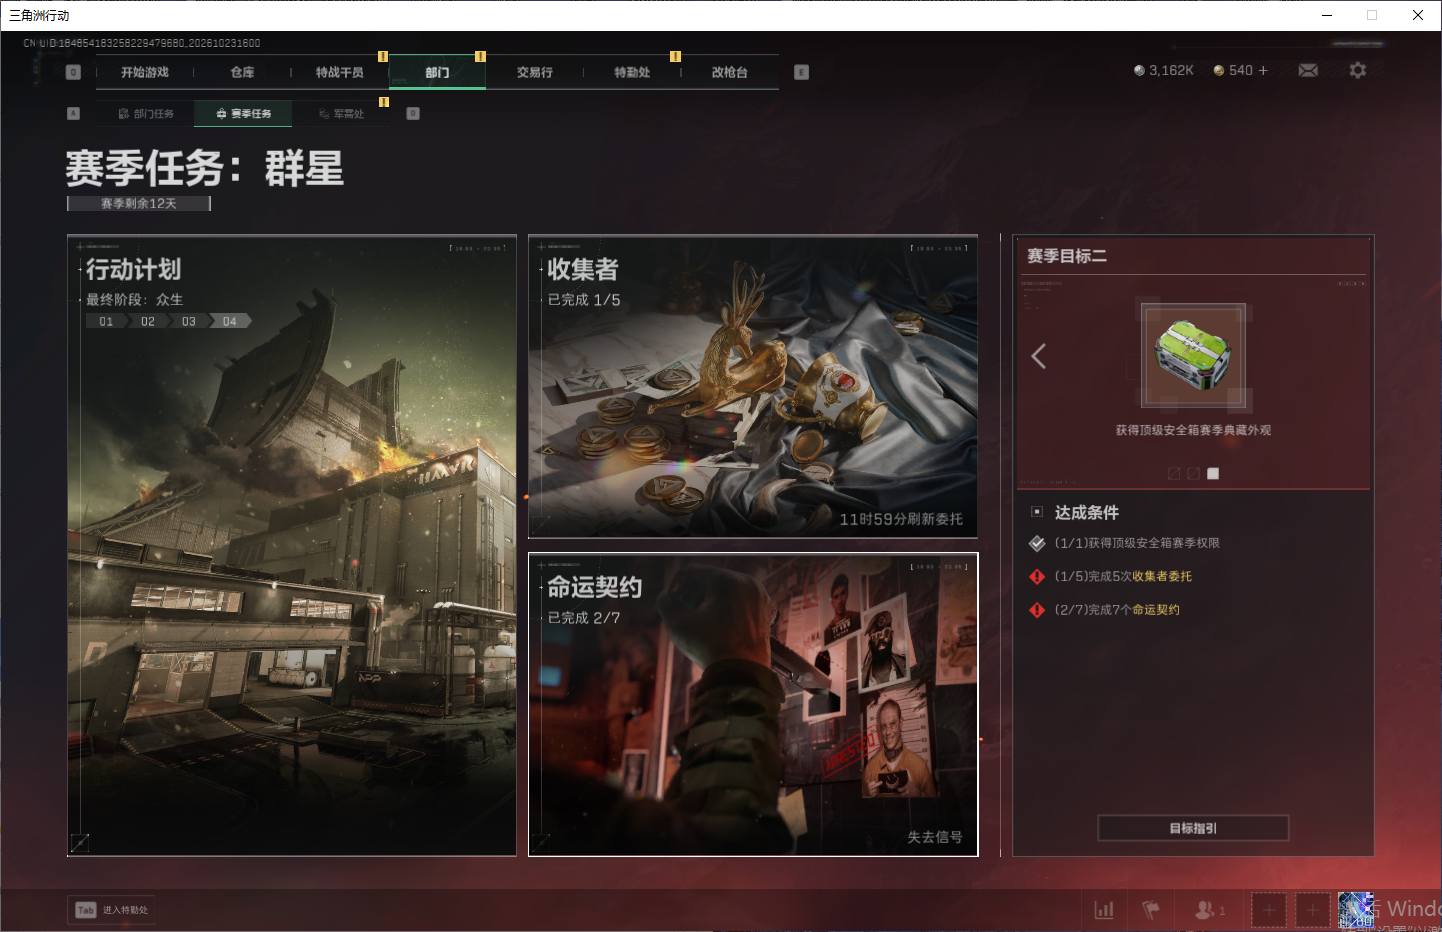Click the 3,162K currency balance
Image resolution: width=1442 pixels, height=932 pixels.
1164,70
